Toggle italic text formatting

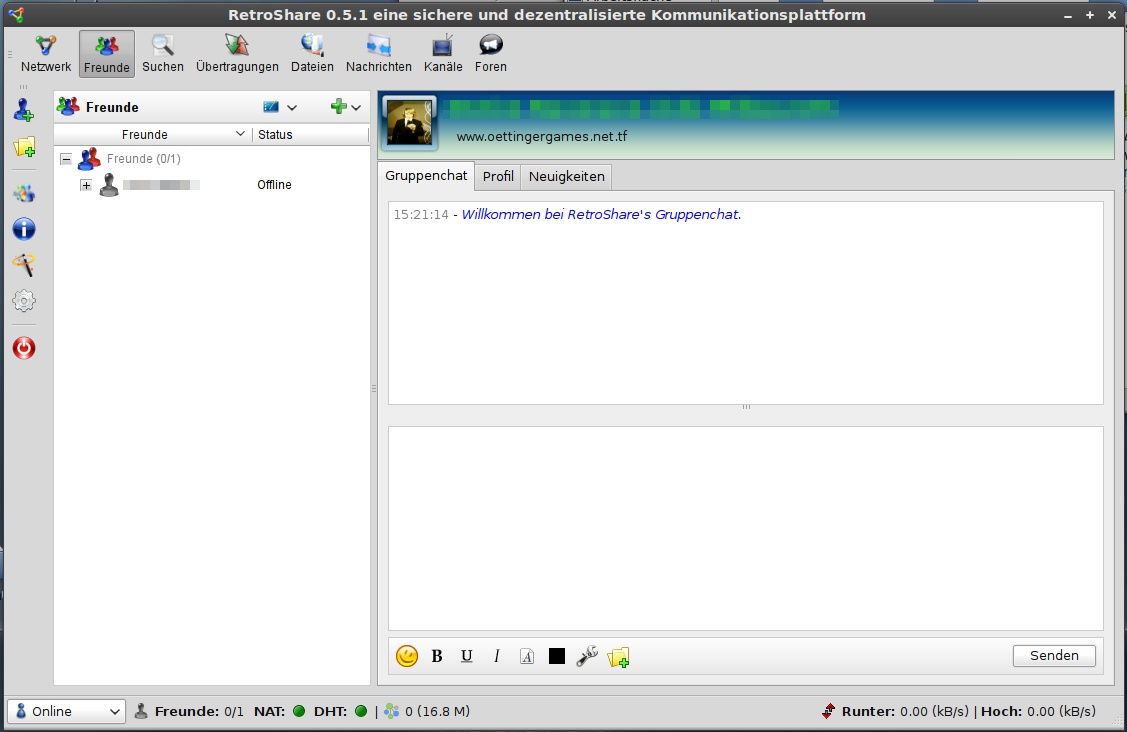click(x=497, y=656)
